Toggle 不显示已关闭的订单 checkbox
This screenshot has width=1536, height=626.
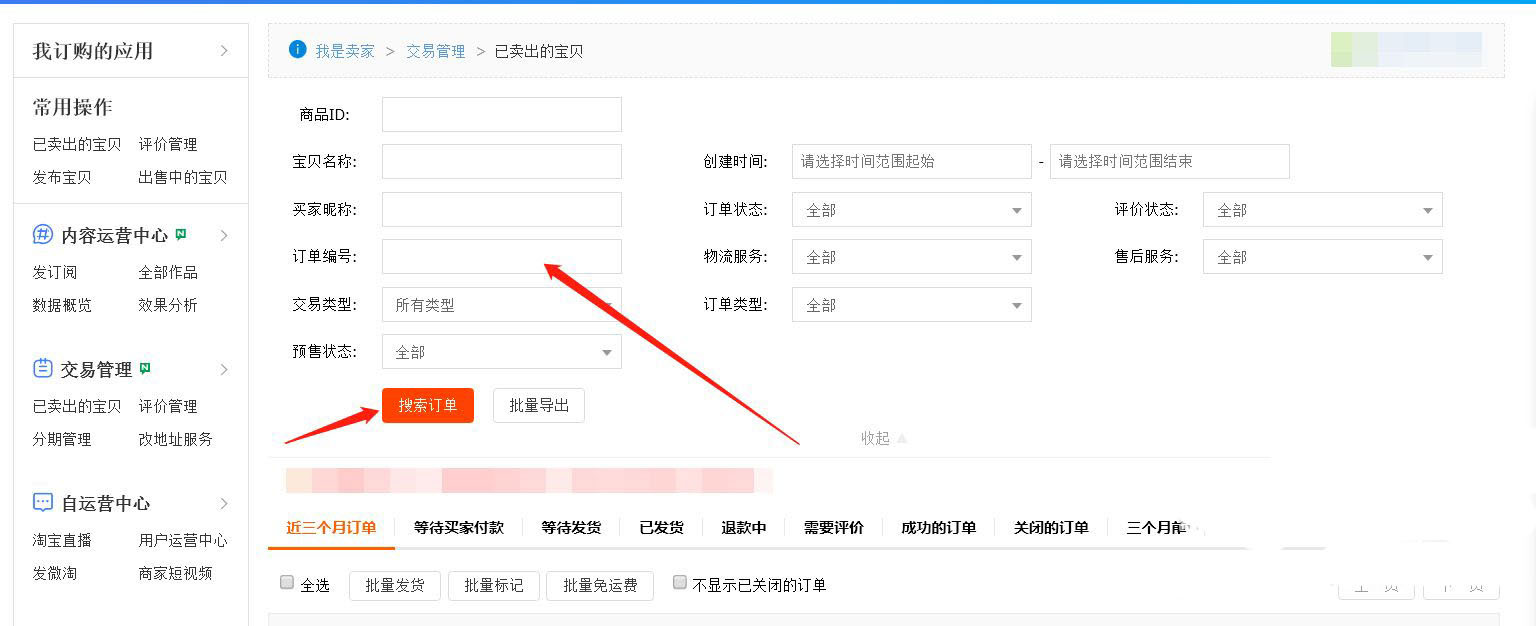coord(680,582)
